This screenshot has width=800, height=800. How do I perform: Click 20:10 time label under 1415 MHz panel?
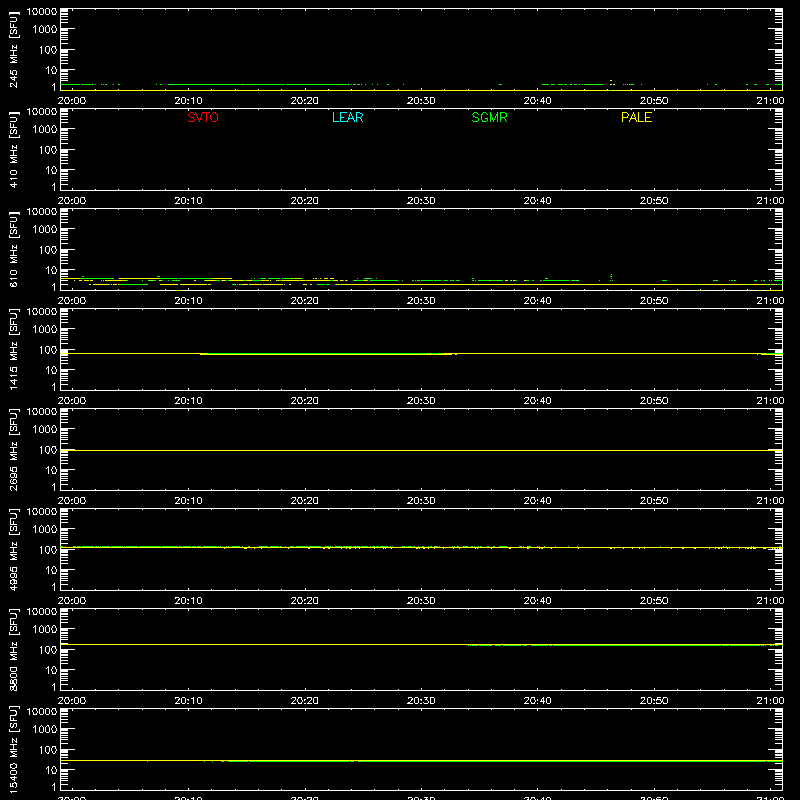pyautogui.click(x=188, y=401)
